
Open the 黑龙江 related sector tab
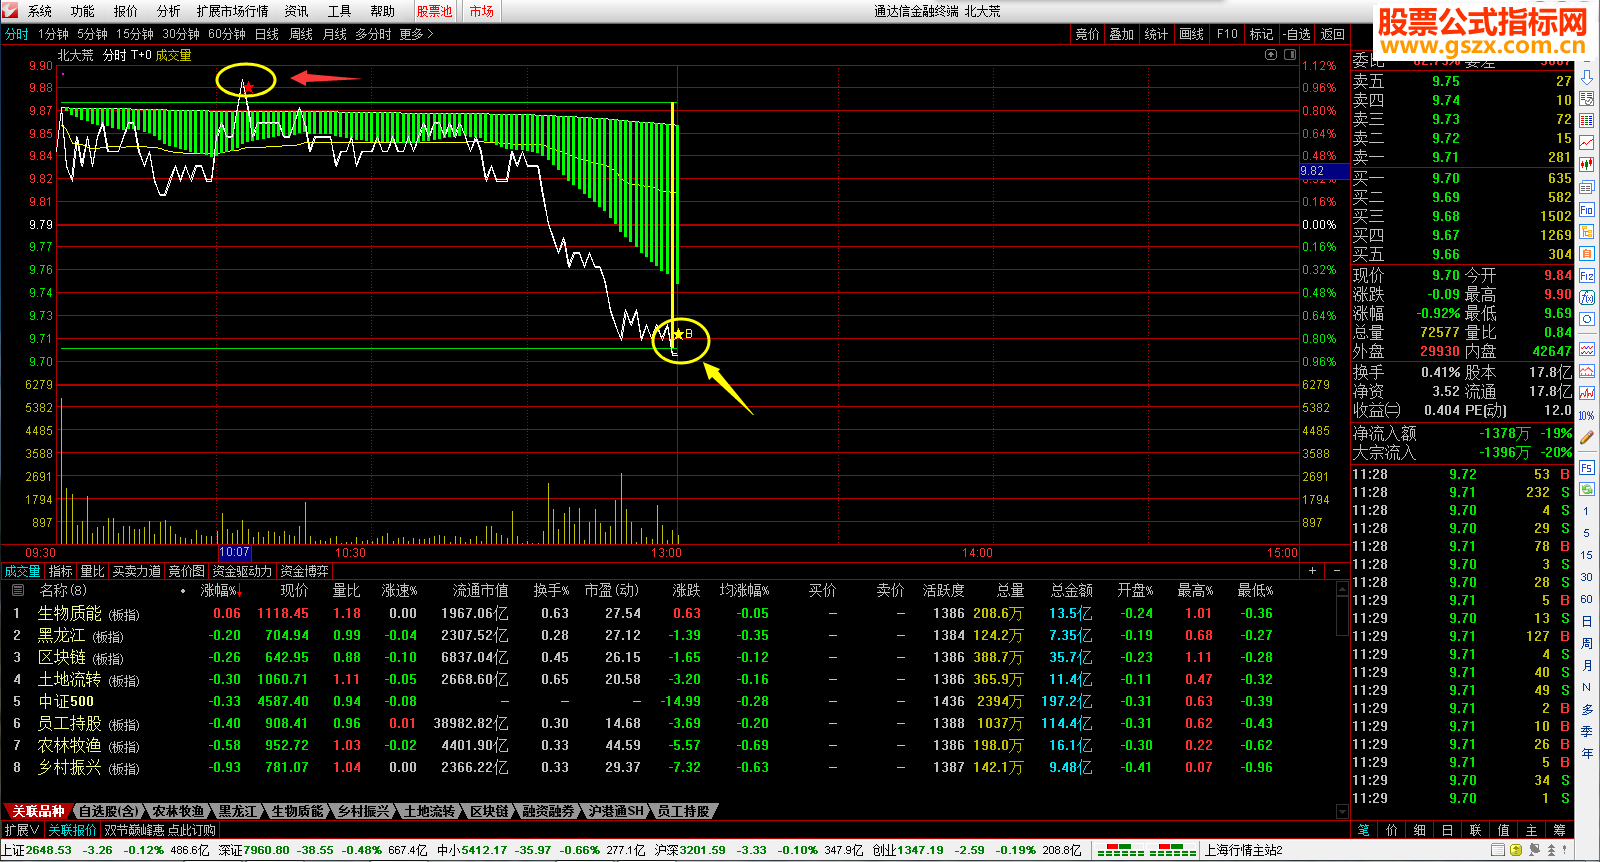(238, 811)
